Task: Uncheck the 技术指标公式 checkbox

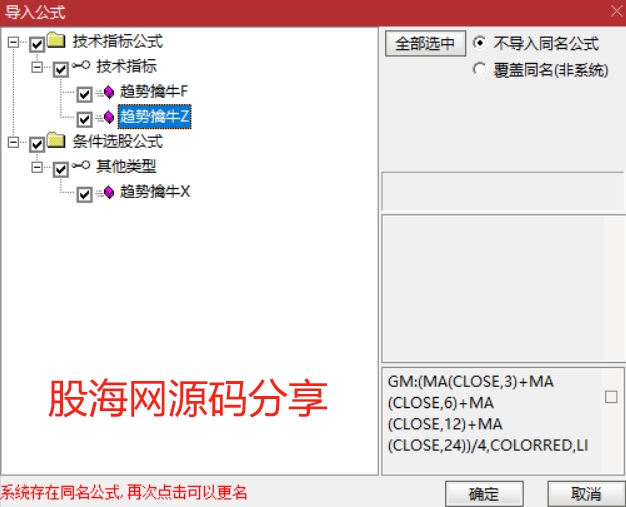Action: click(x=37, y=44)
